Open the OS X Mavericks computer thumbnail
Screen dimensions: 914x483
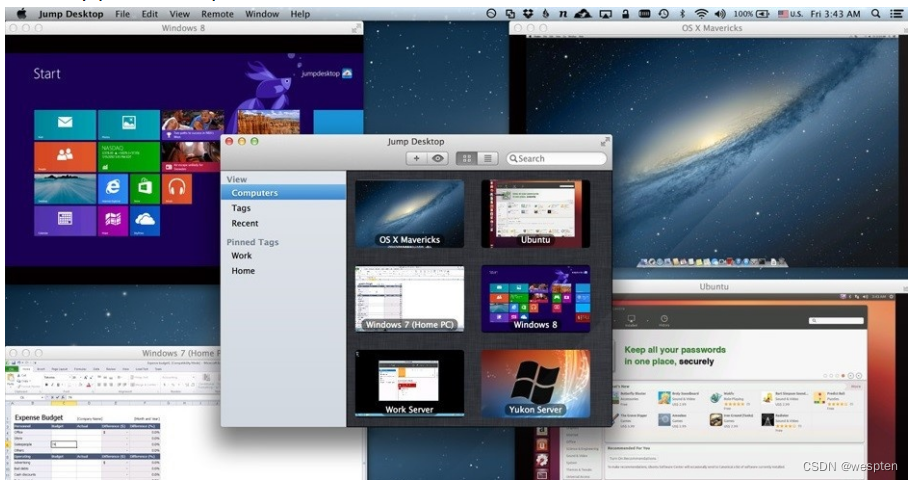point(409,213)
